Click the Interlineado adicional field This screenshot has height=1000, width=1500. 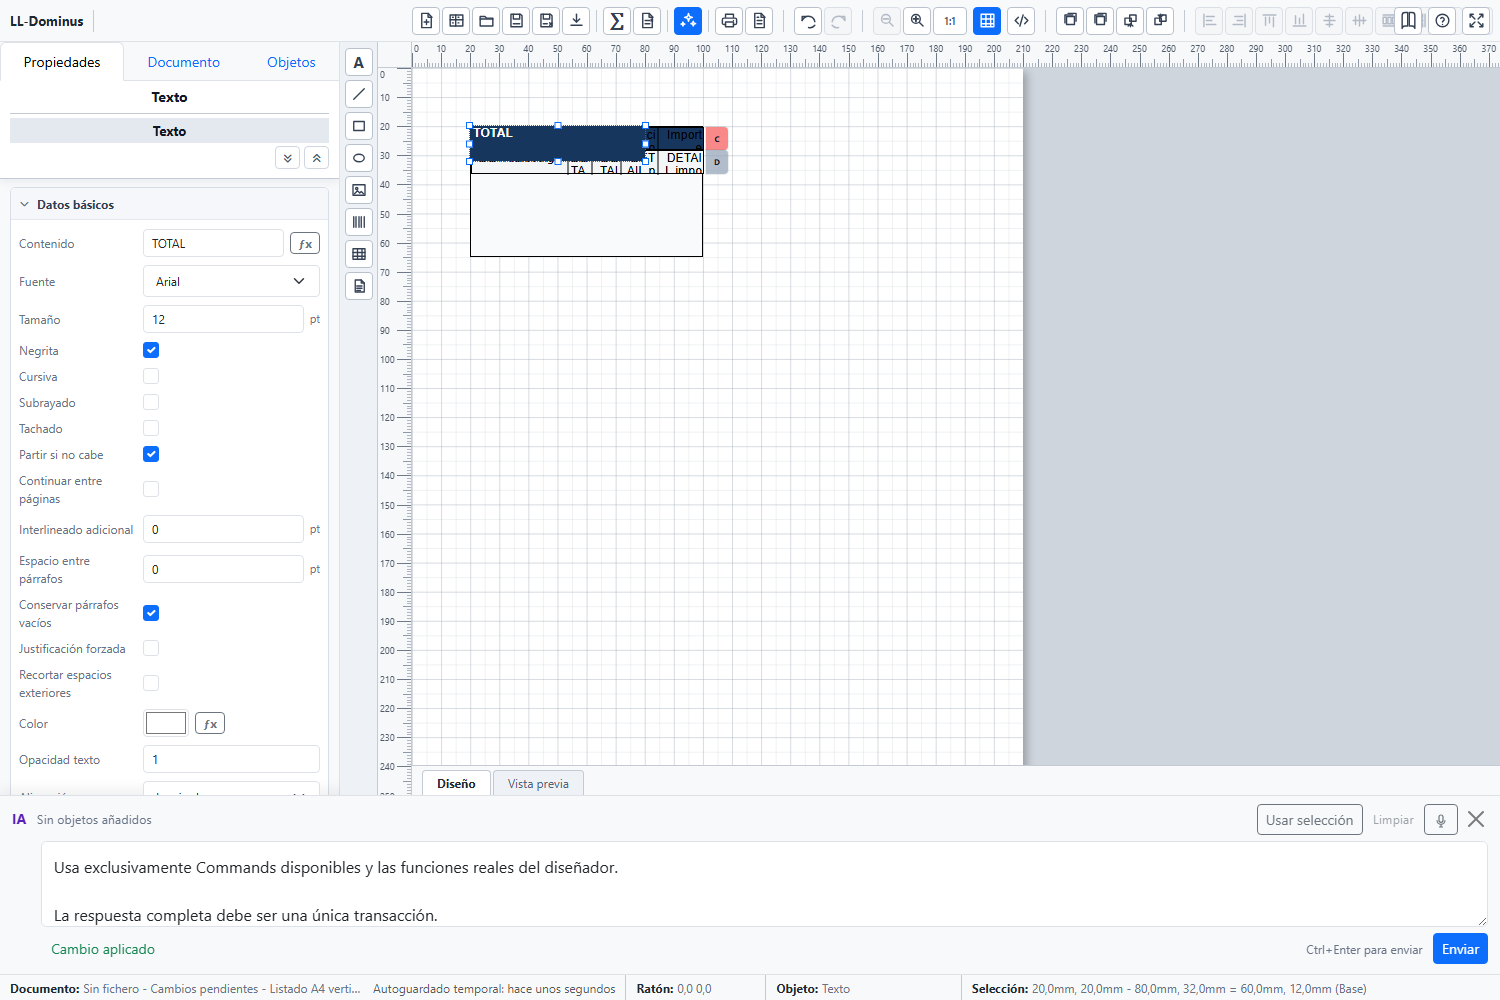point(223,529)
